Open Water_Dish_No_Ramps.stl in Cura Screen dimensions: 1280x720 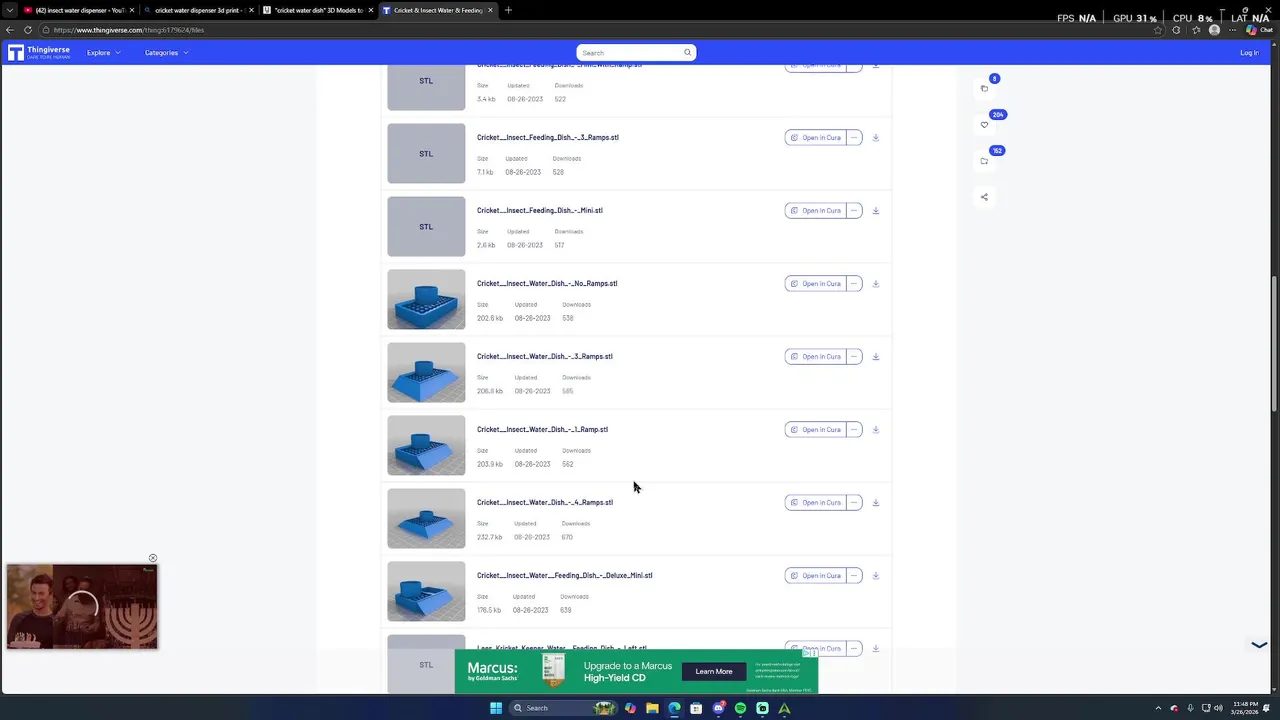815,284
